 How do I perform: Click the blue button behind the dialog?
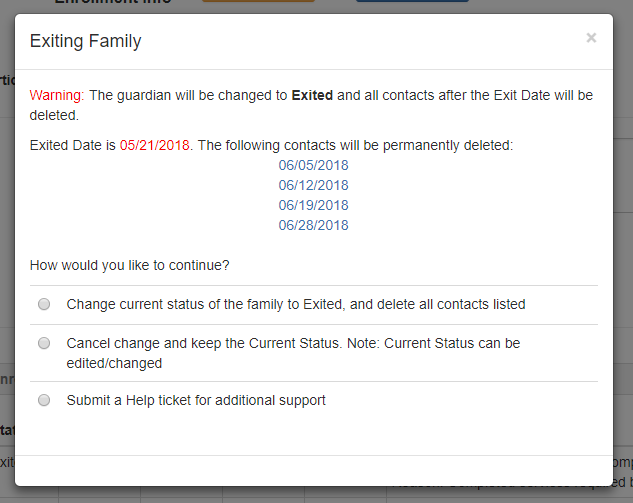click(401, 5)
